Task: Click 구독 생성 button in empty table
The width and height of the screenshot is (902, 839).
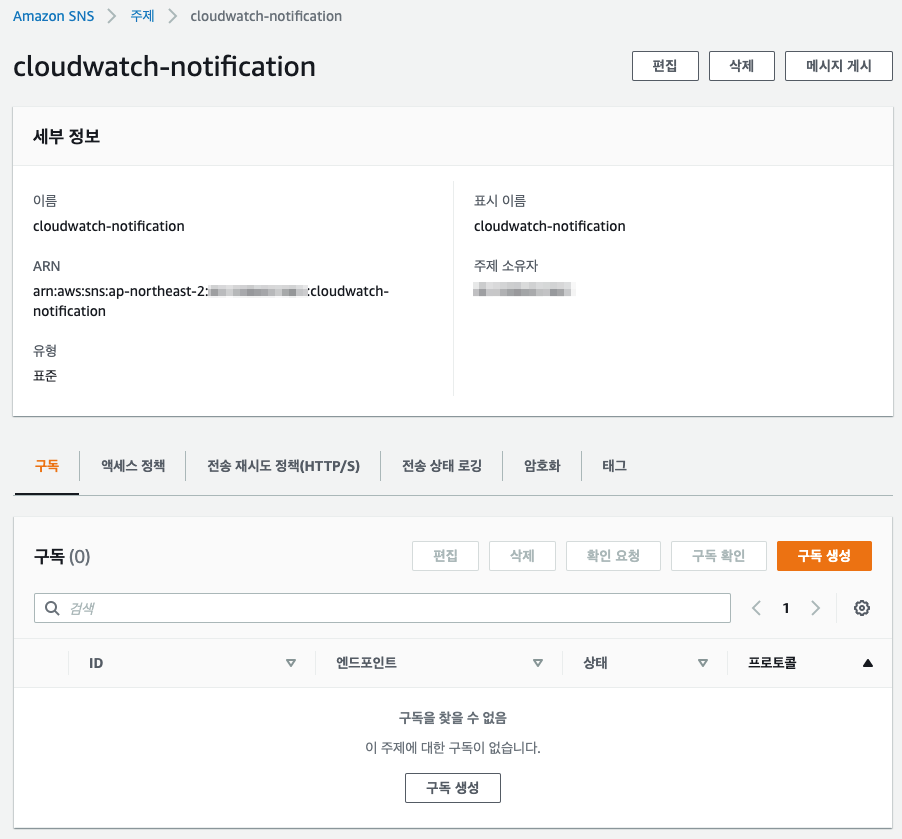Action: pos(453,788)
